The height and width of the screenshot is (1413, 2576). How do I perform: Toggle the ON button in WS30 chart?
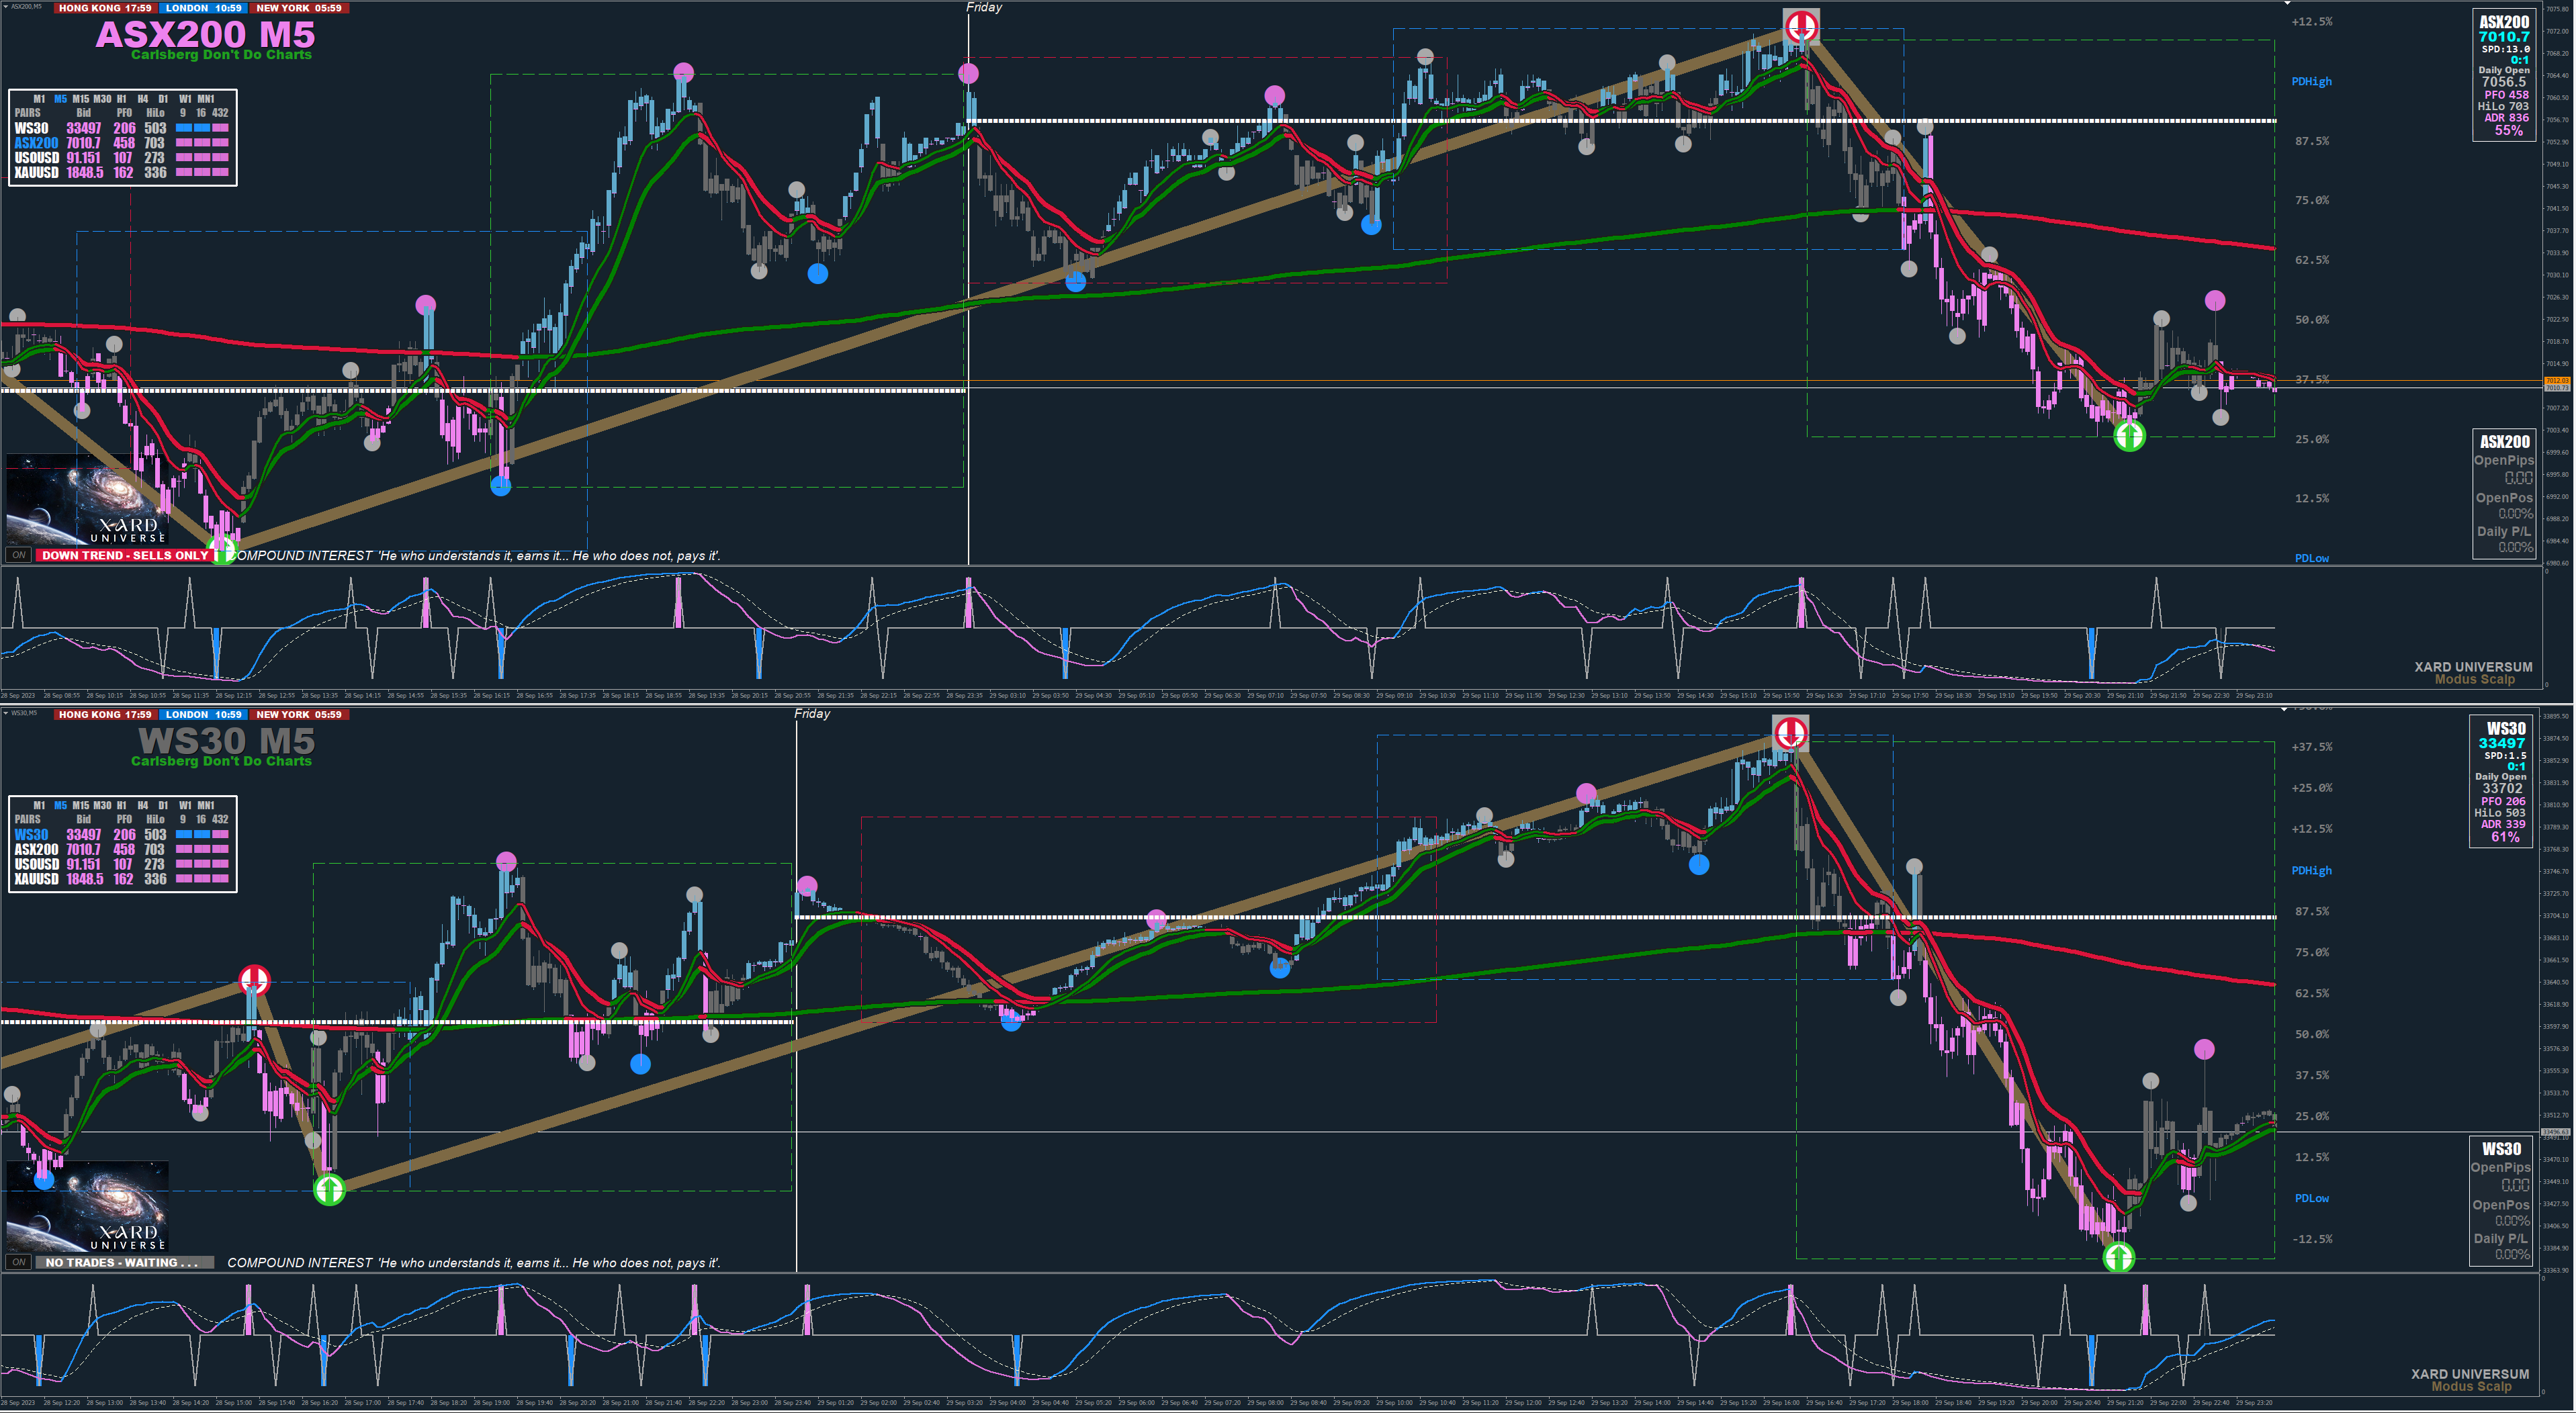(x=19, y=1262)
